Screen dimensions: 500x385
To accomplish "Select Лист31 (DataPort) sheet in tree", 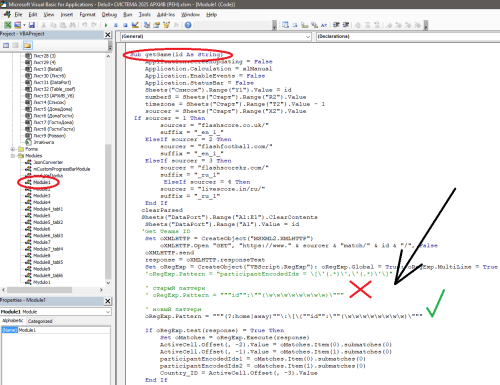I will pyautogui.click(x=52, y=82).
